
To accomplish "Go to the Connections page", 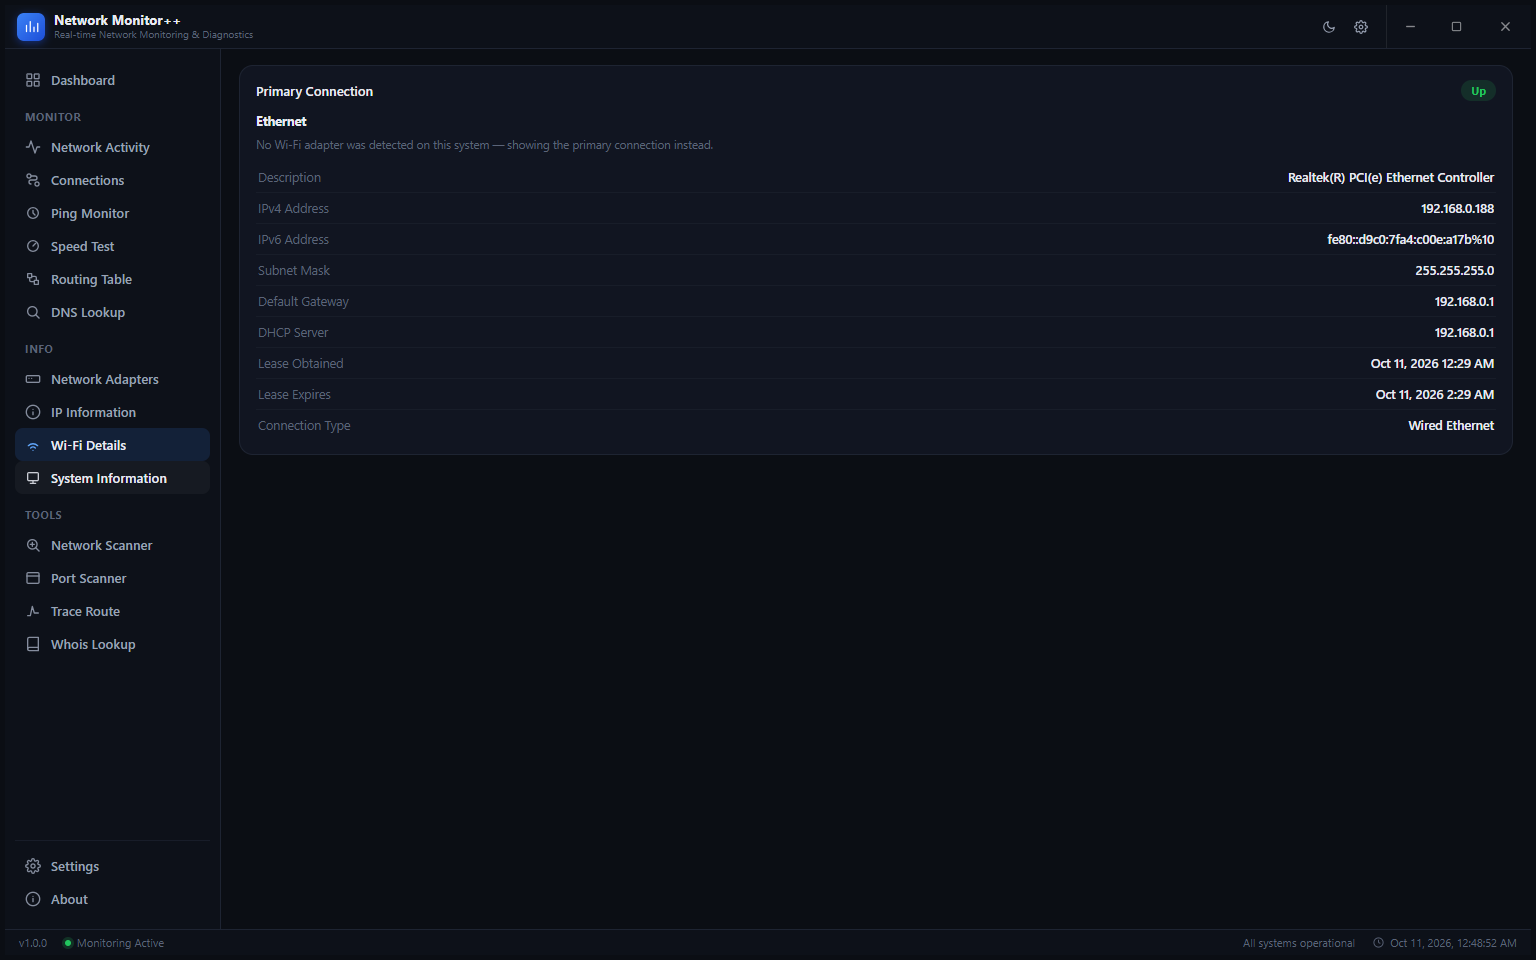I will (x=112, y=180).
